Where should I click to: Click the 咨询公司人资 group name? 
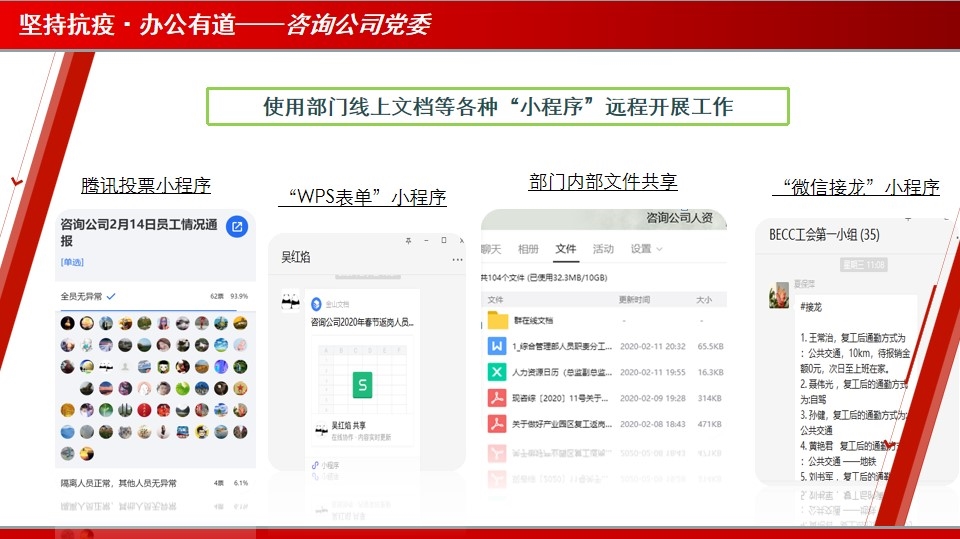pos(680,217)
